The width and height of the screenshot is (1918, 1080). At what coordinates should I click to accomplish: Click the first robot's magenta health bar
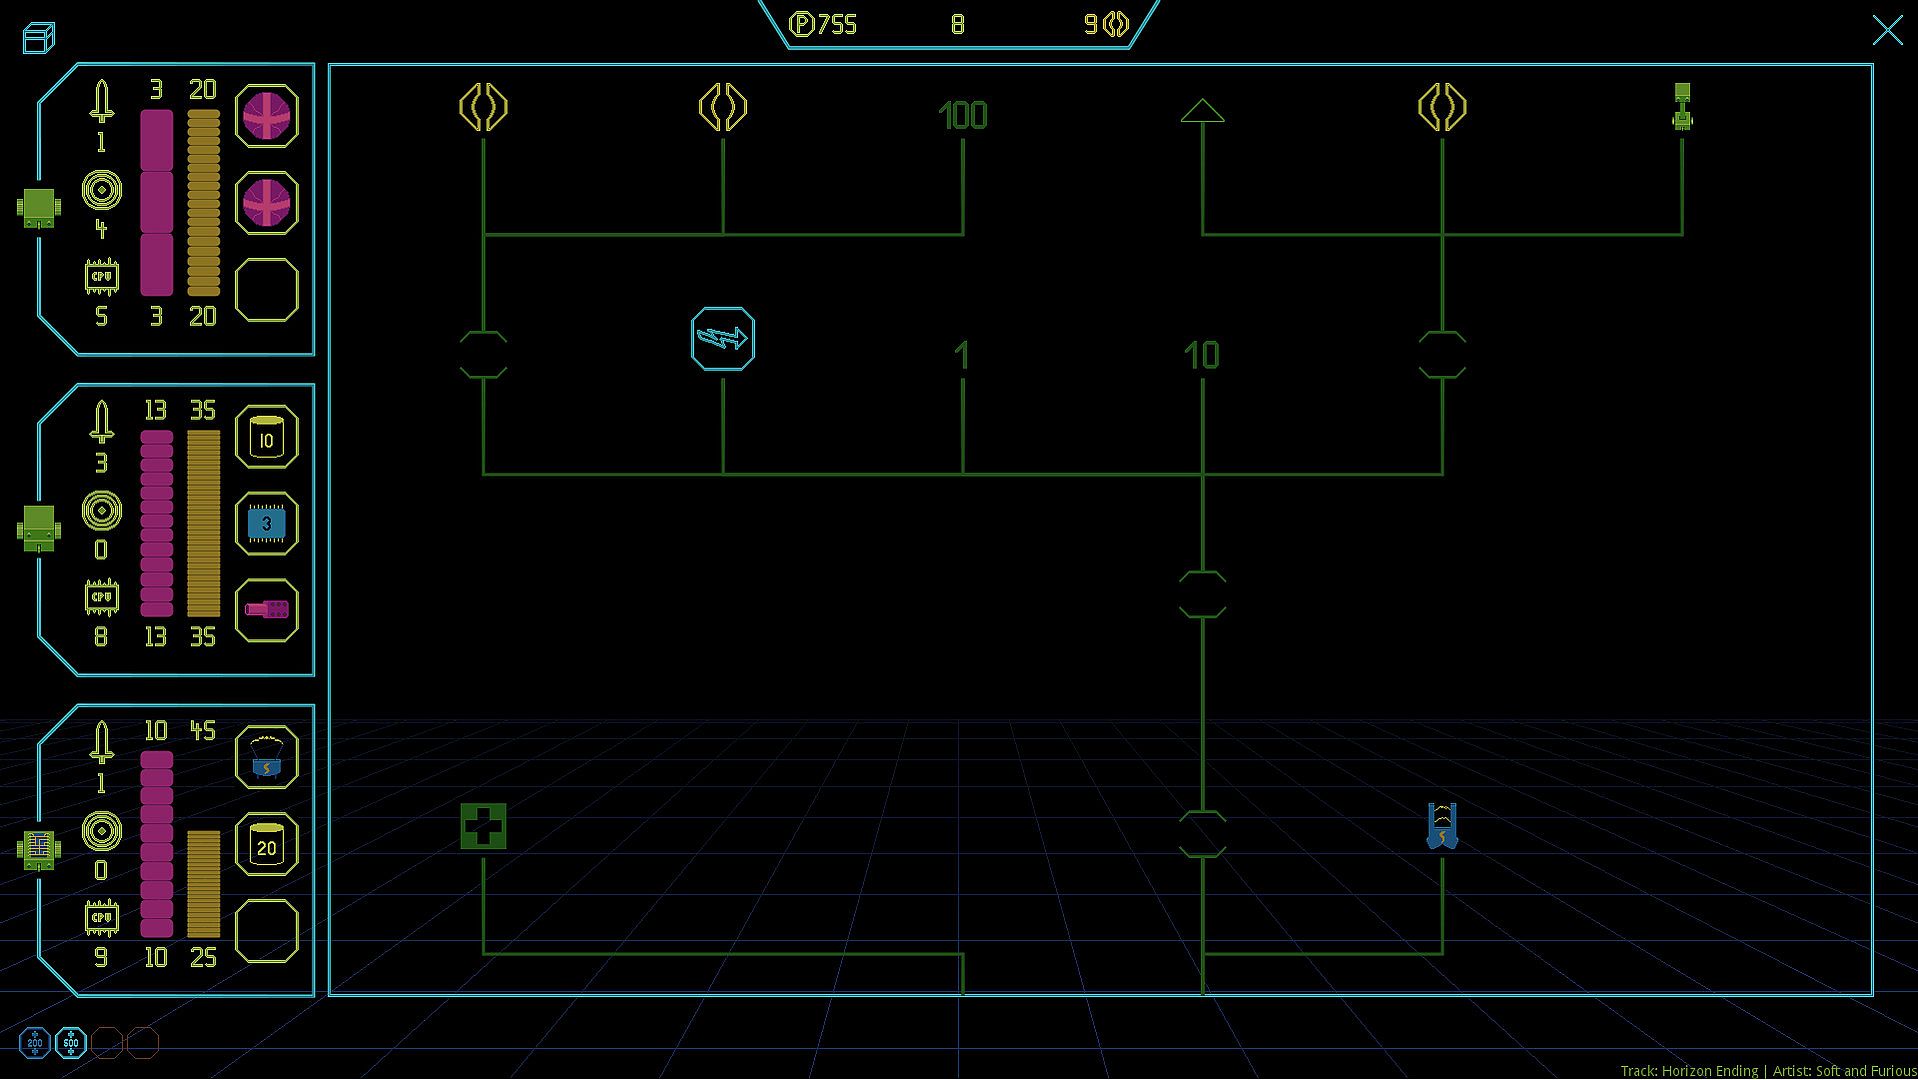pos(156,203)
